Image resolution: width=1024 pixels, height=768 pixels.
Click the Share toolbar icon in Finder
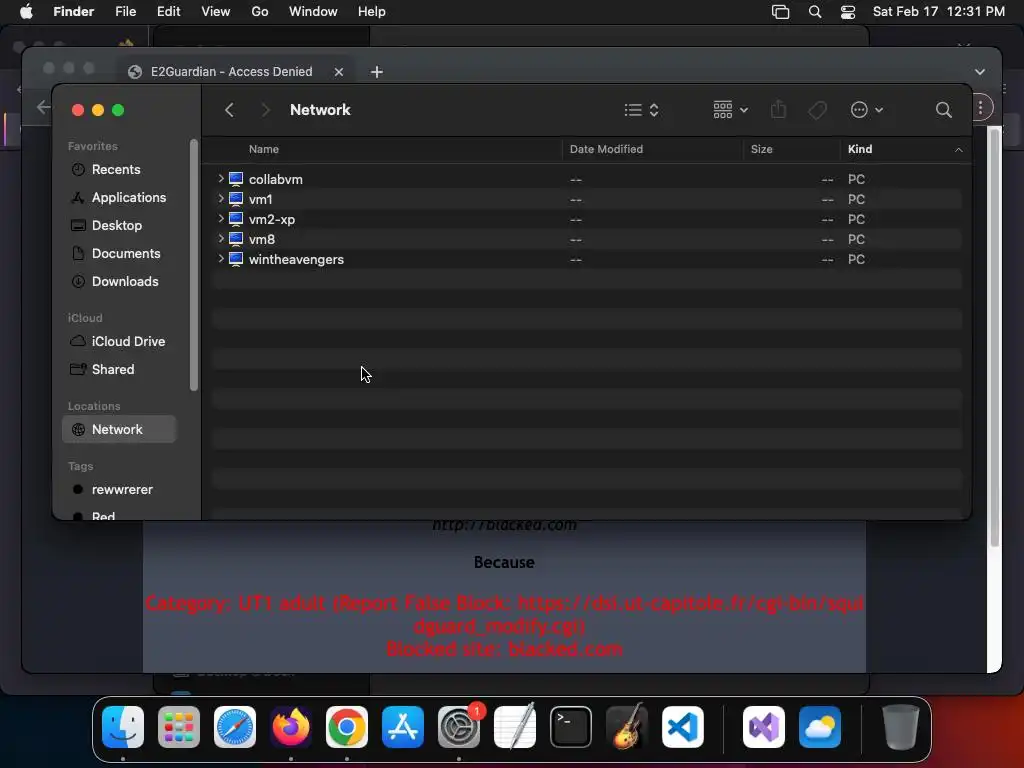pyautogui.click(x=778, y=109)
